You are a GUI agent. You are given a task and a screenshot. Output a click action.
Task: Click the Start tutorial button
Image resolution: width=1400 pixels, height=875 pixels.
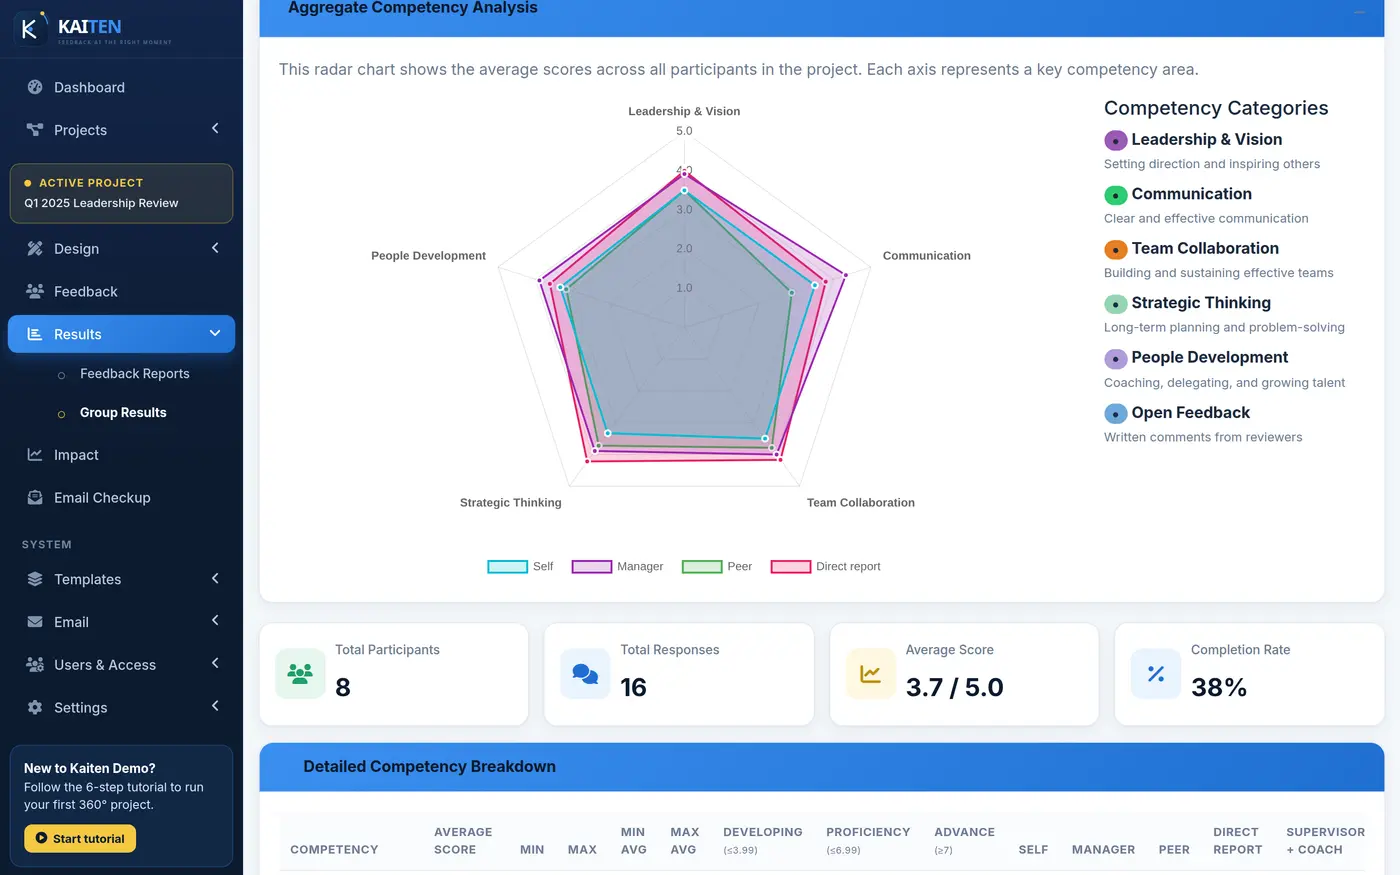80,838
